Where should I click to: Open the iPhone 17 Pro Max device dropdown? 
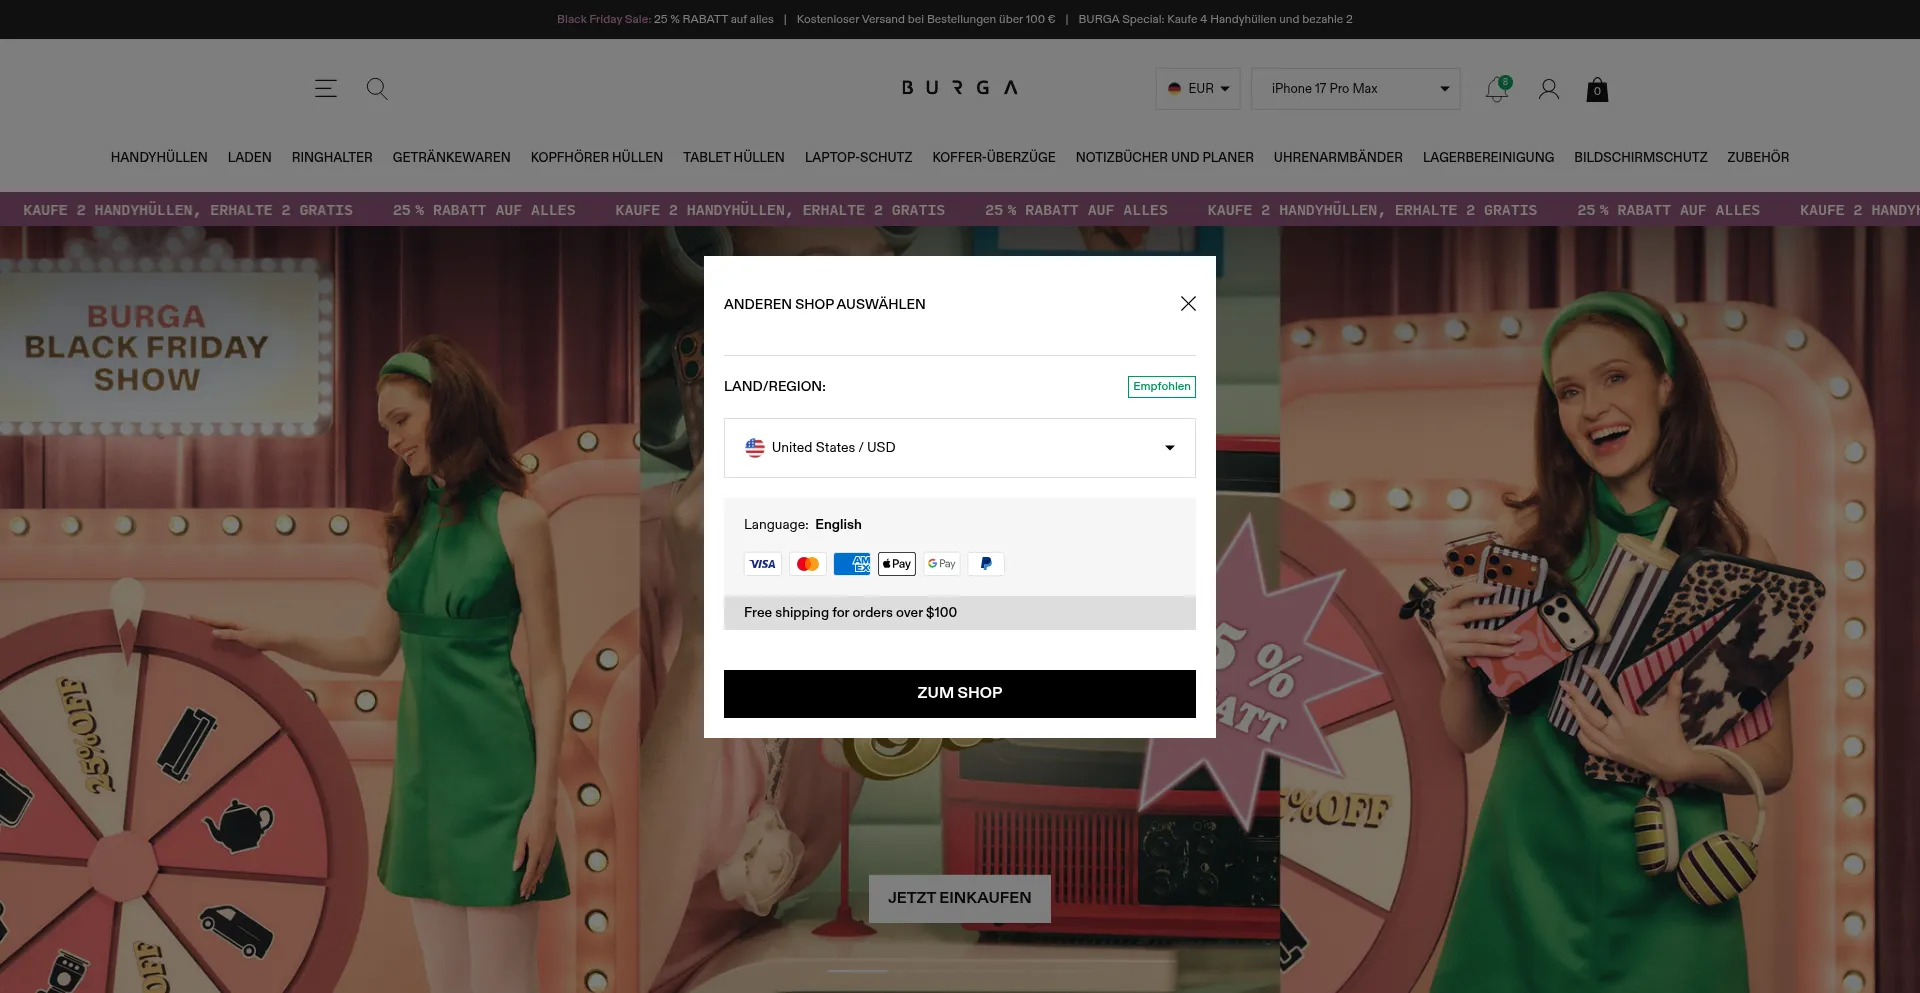1356,89
